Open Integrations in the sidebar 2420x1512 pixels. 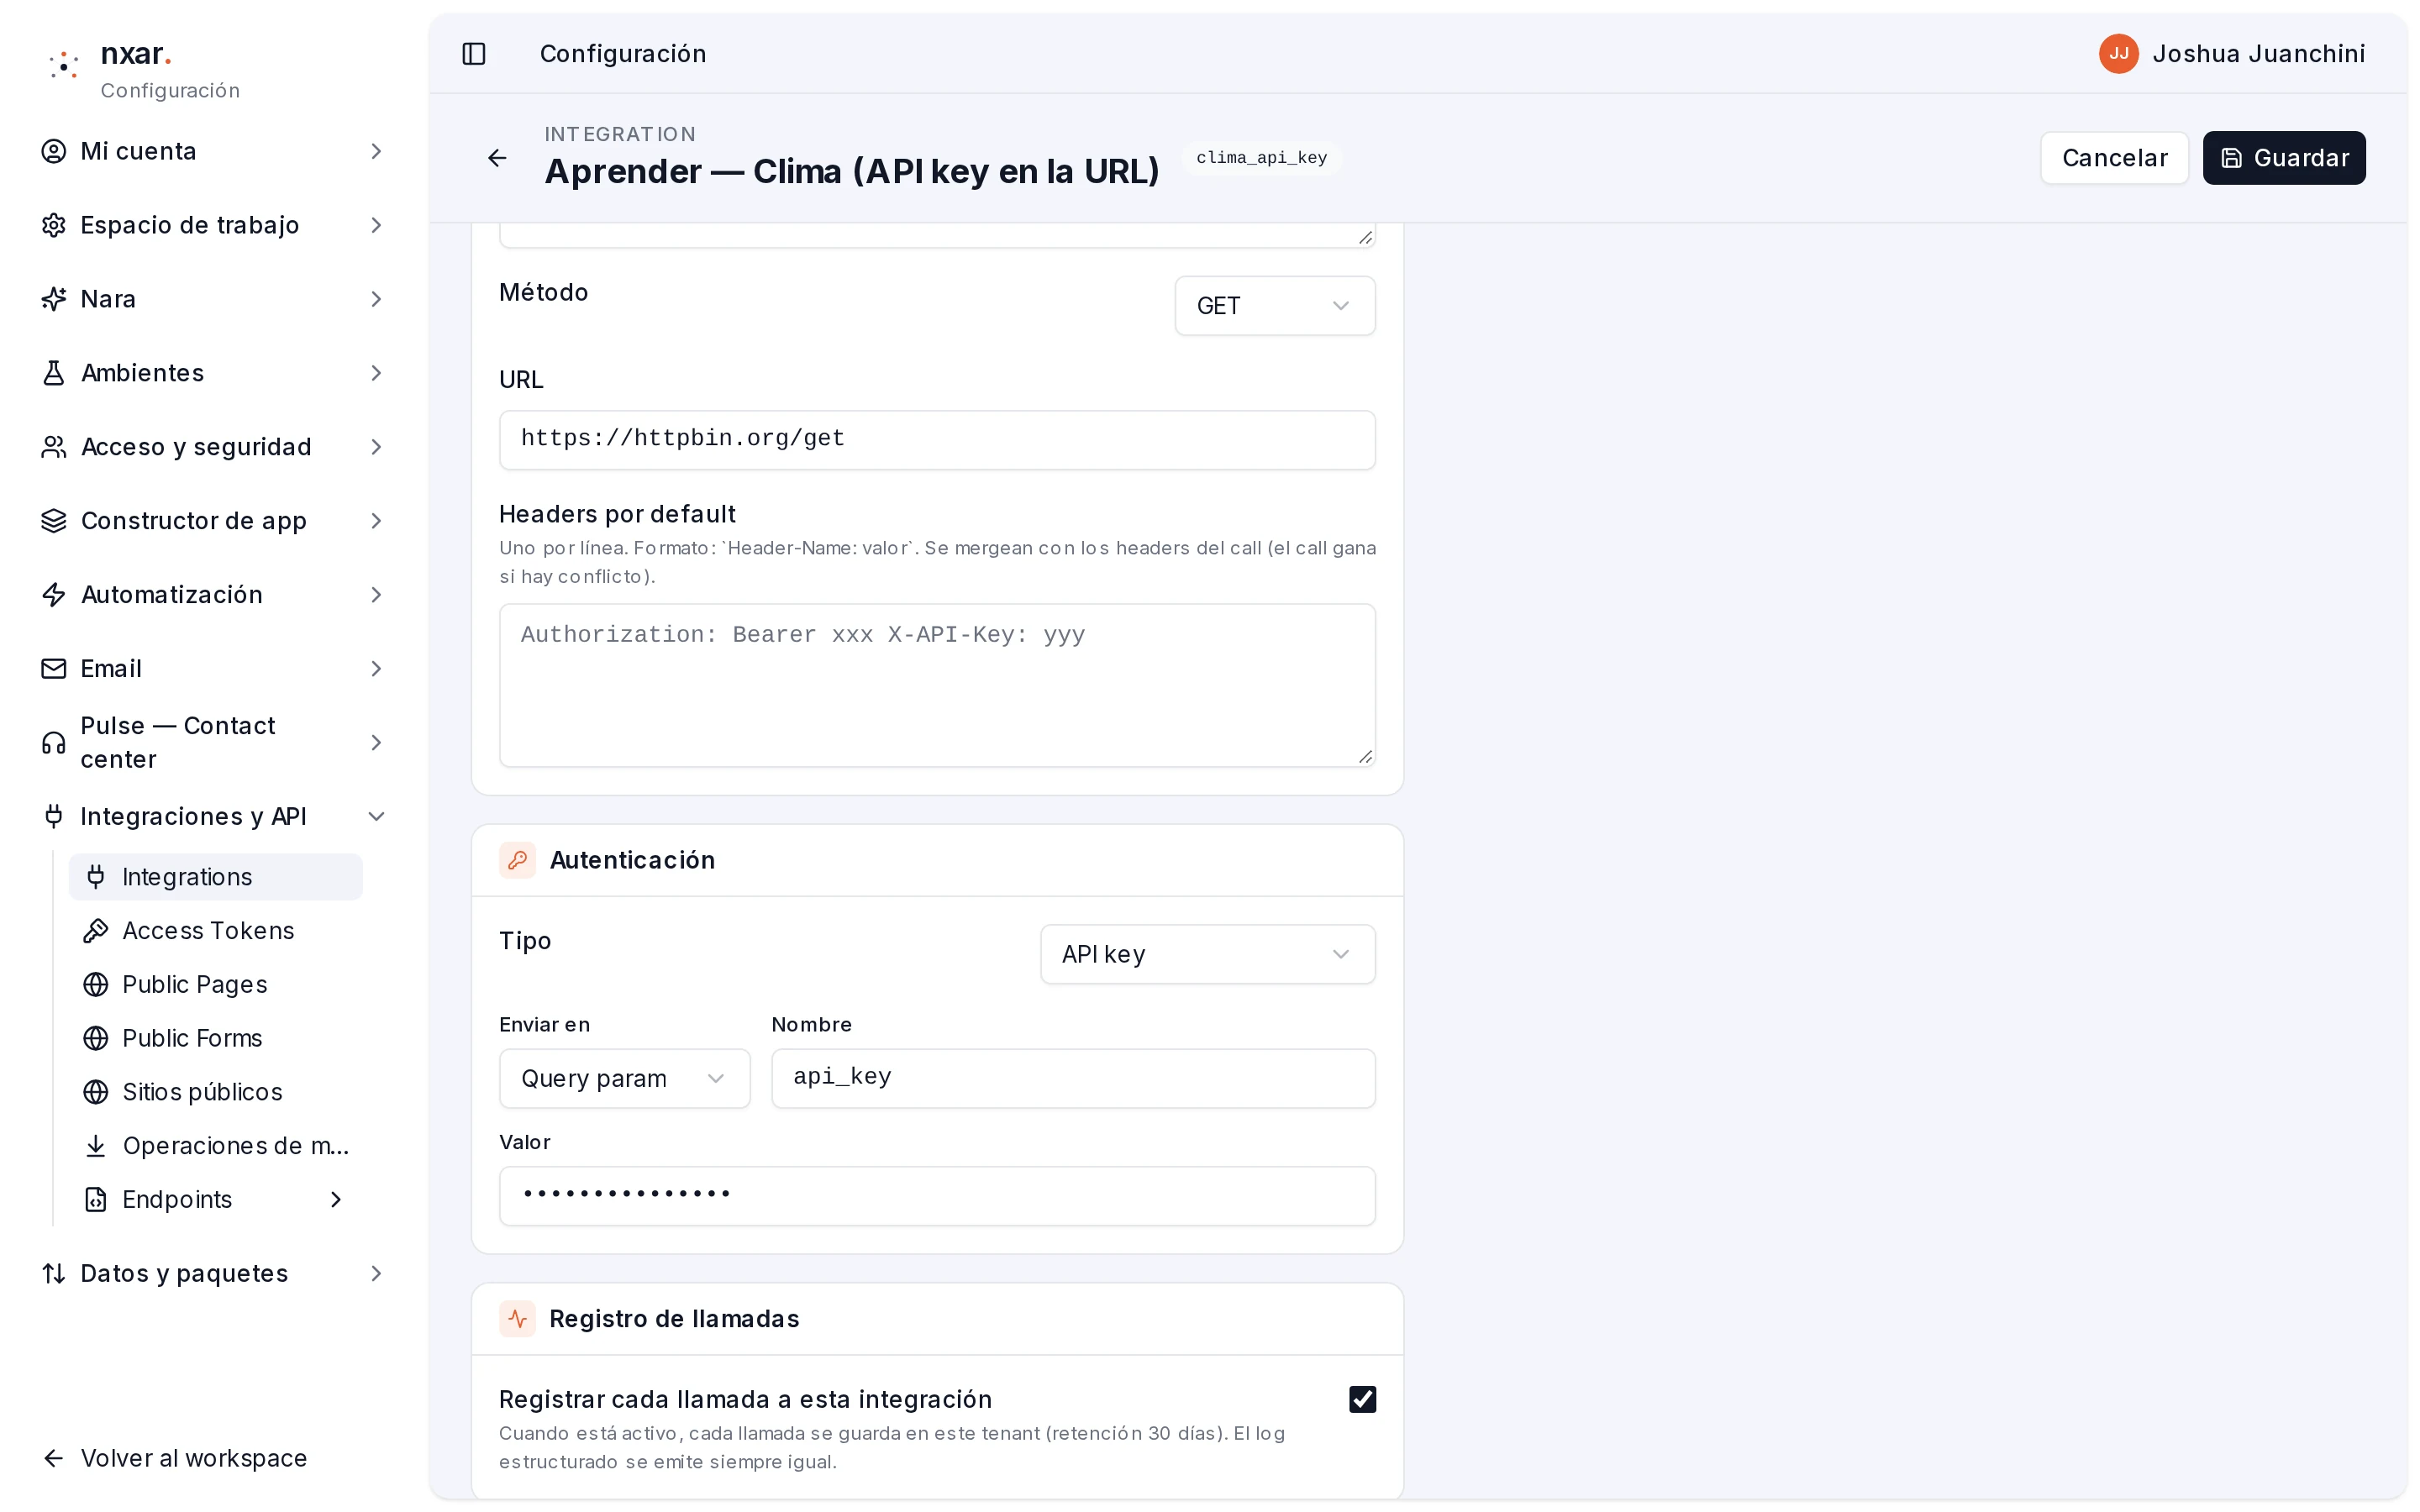click(215, 877)
